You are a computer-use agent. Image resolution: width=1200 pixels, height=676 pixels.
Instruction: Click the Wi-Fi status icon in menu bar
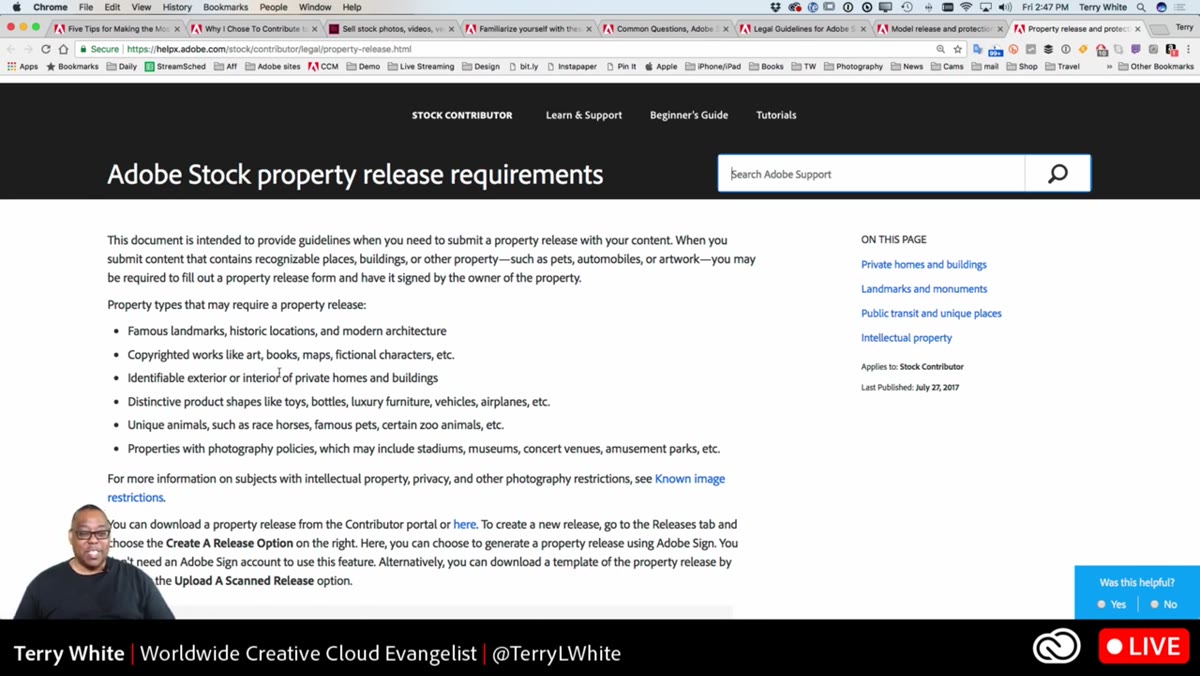pyautogui.click(x=966, y=7)
